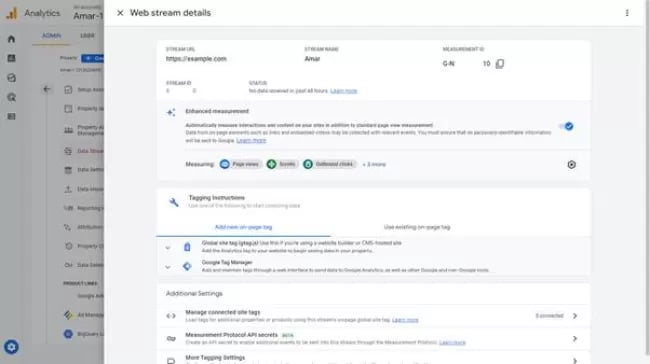Open Learn more in Measurement Protocol row
Screen dimensions: 650x364
452,342
